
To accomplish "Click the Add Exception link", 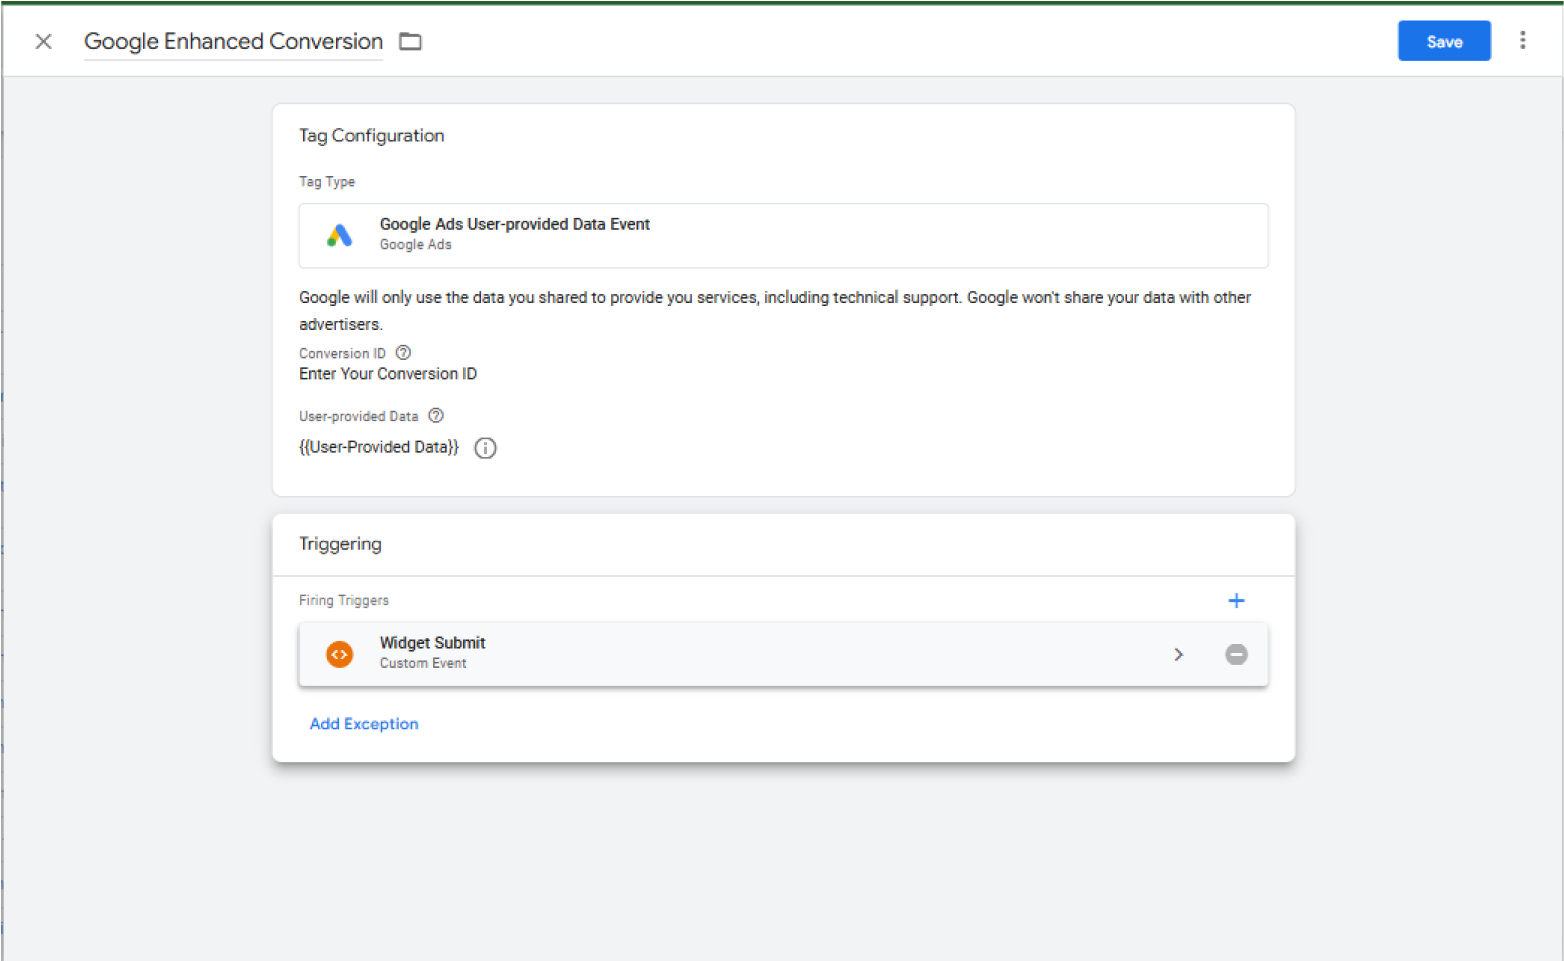I will 364,724.
